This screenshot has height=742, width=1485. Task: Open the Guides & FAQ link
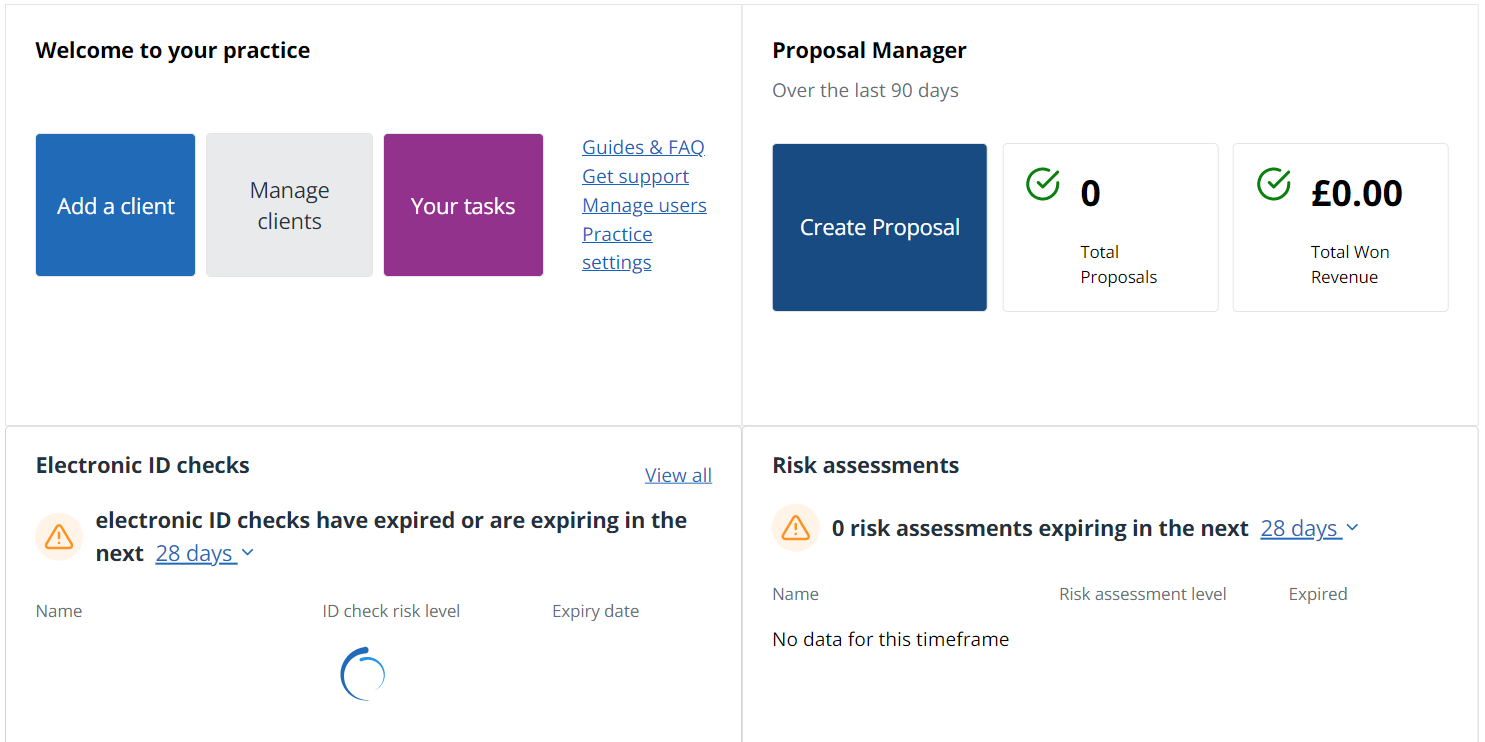643,147
